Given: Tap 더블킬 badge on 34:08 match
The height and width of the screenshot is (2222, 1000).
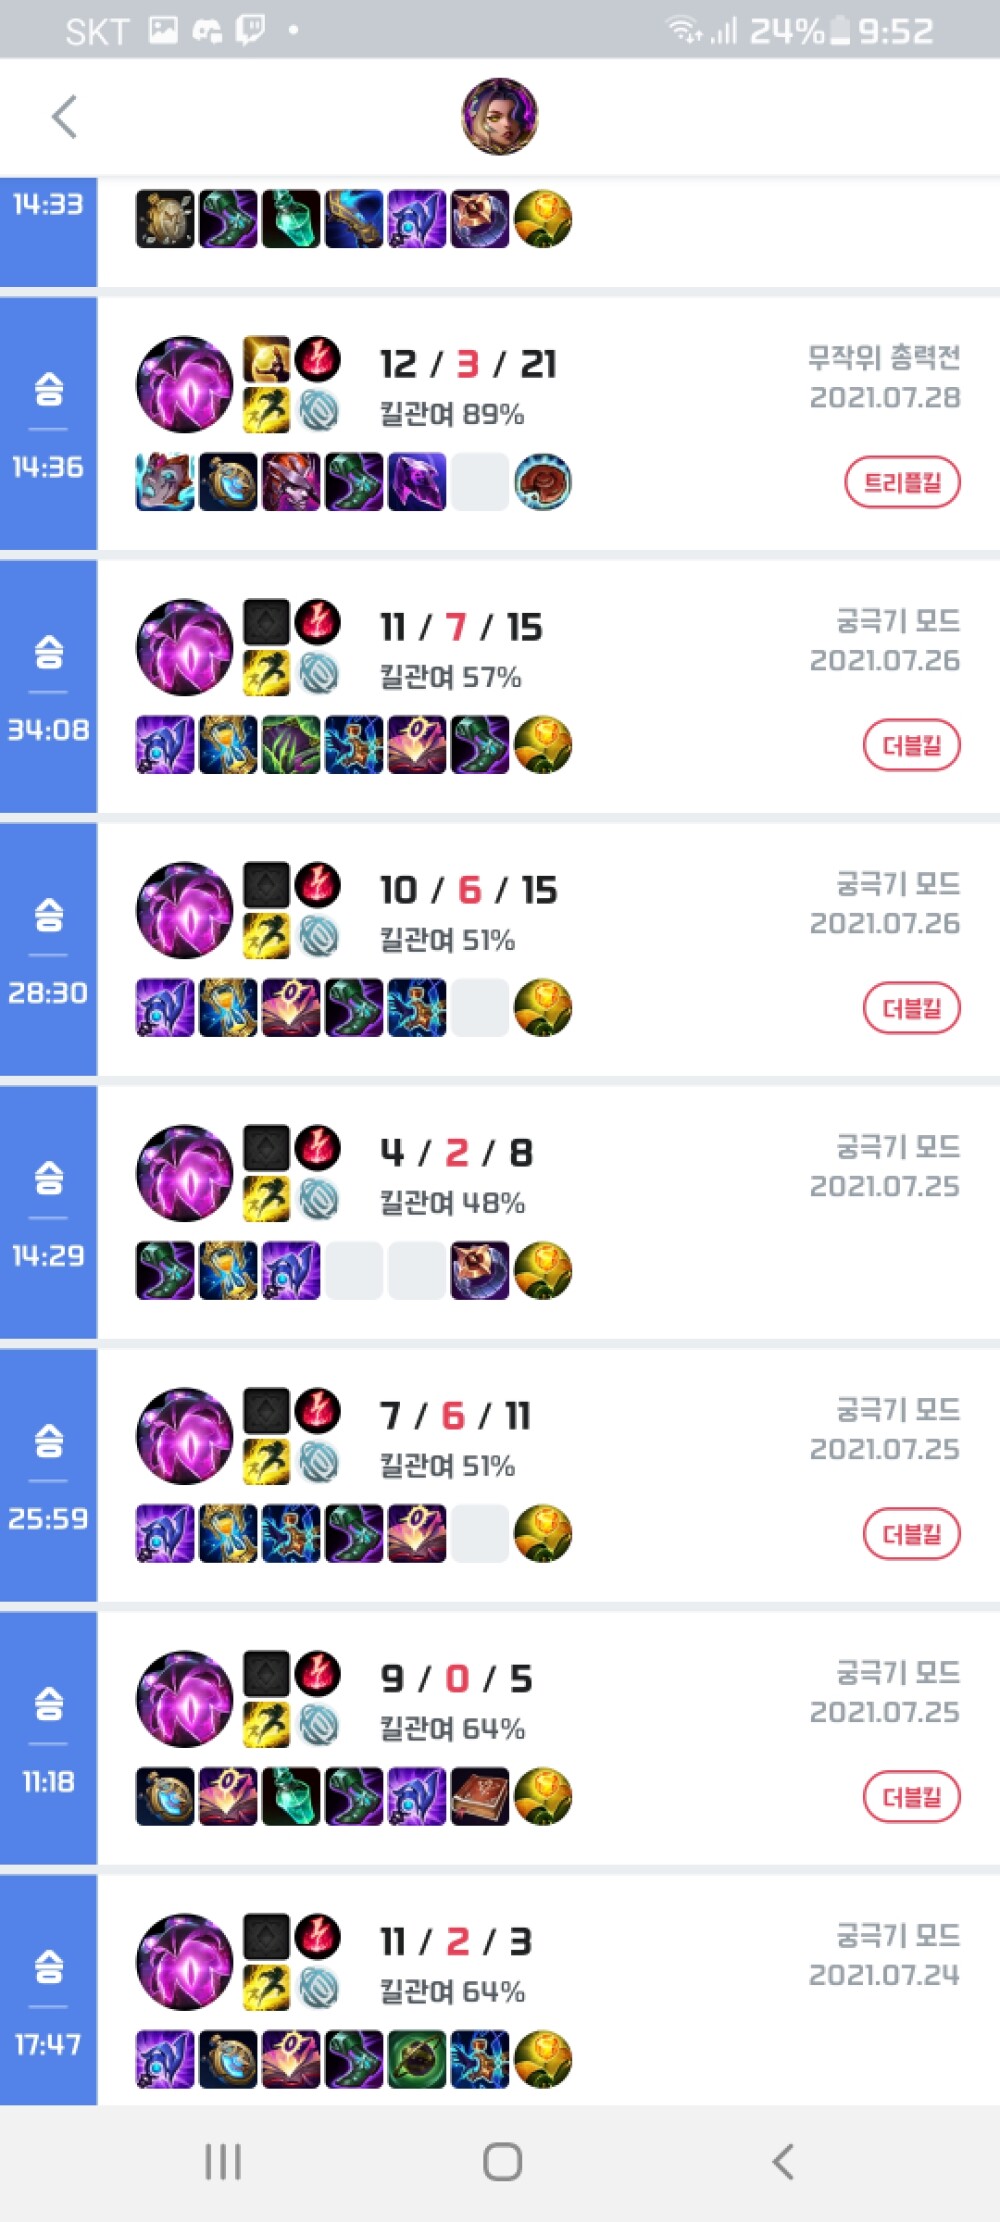Looking at the screenshot, I should coord(912,746).
